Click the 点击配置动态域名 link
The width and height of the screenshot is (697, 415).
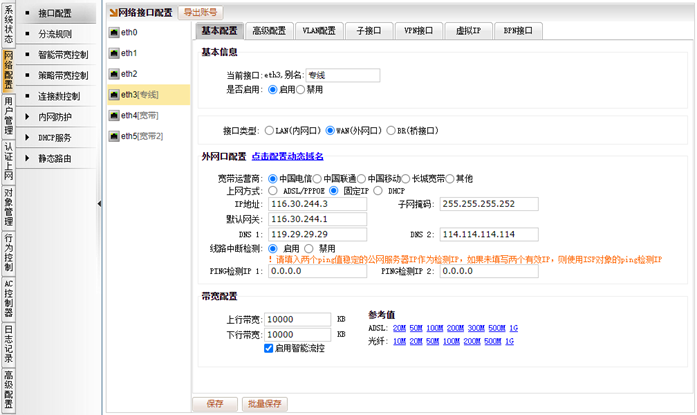[287, 157]
